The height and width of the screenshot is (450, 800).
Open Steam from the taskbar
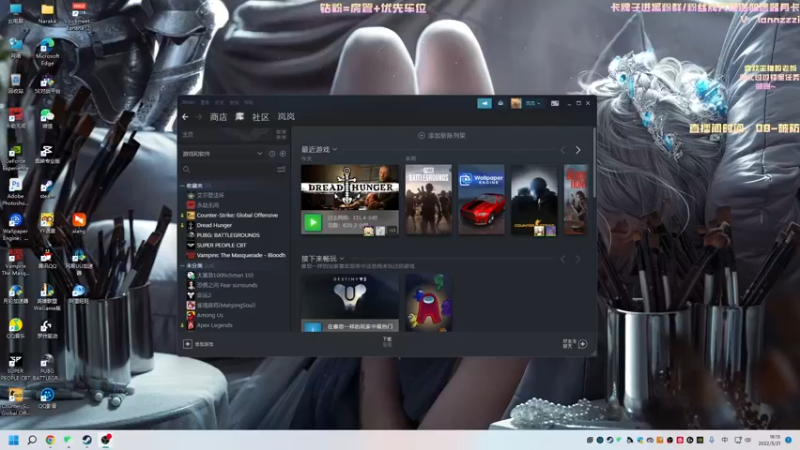(87, 440)
